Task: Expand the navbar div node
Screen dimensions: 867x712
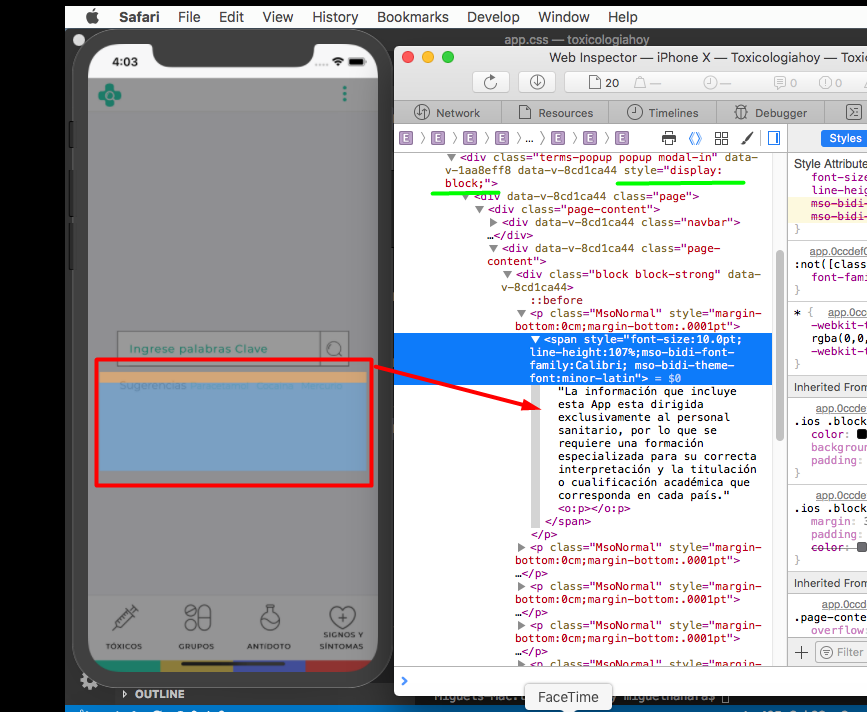Action: tap(493, 222)
